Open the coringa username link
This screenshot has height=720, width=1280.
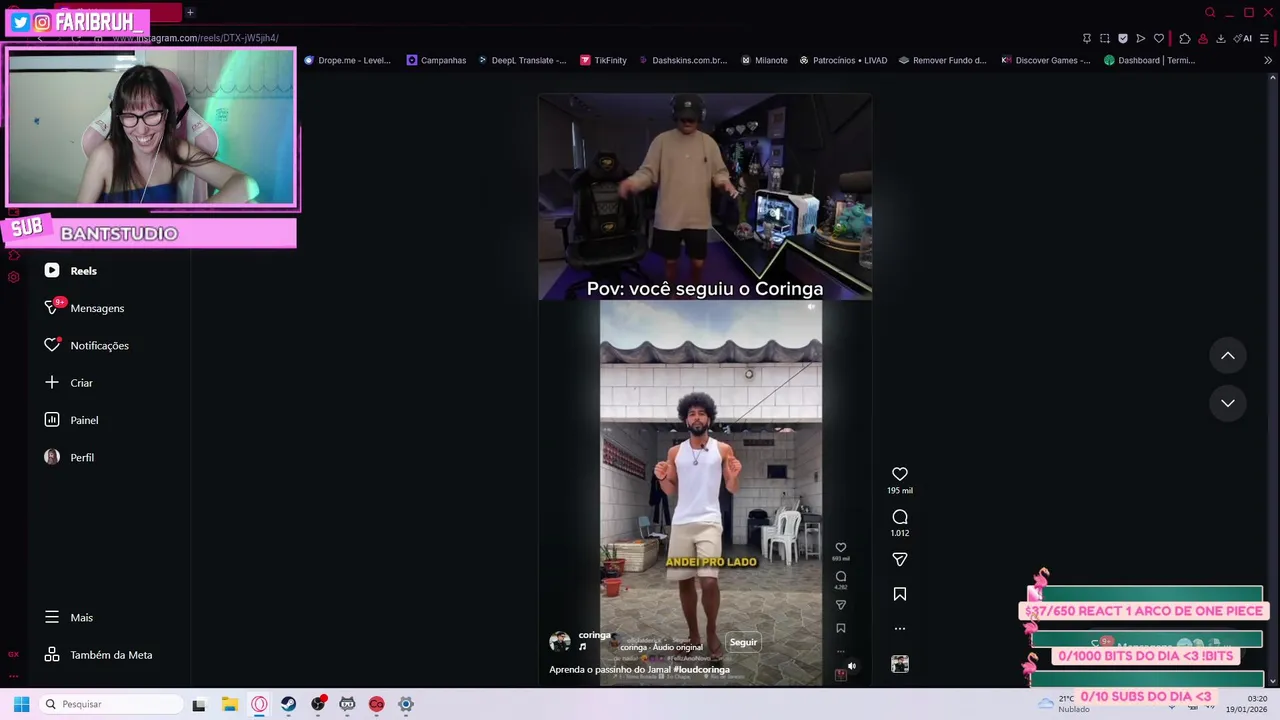click(594, 635)
